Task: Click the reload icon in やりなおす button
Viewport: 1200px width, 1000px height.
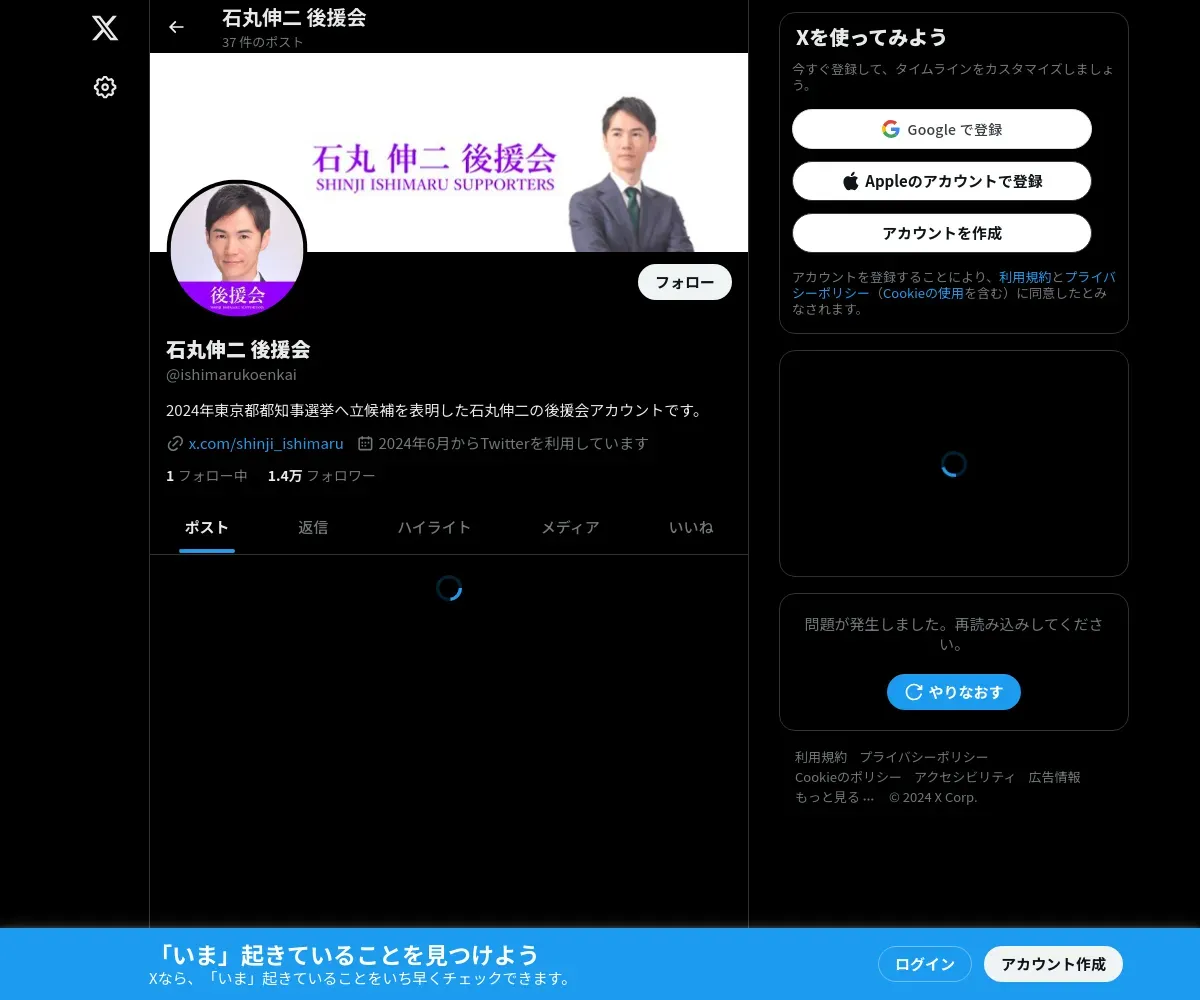Action: click(x=913, y=692)
